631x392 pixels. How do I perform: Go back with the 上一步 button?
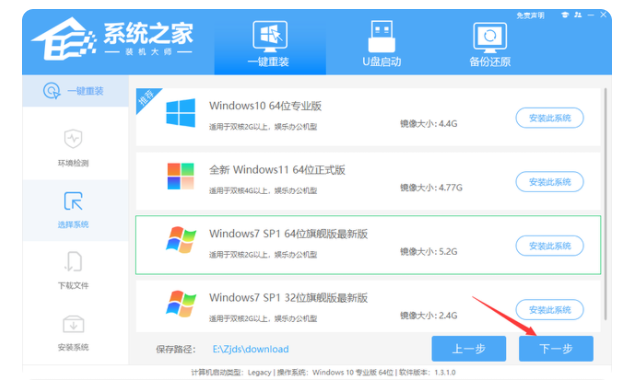[469, 349]
